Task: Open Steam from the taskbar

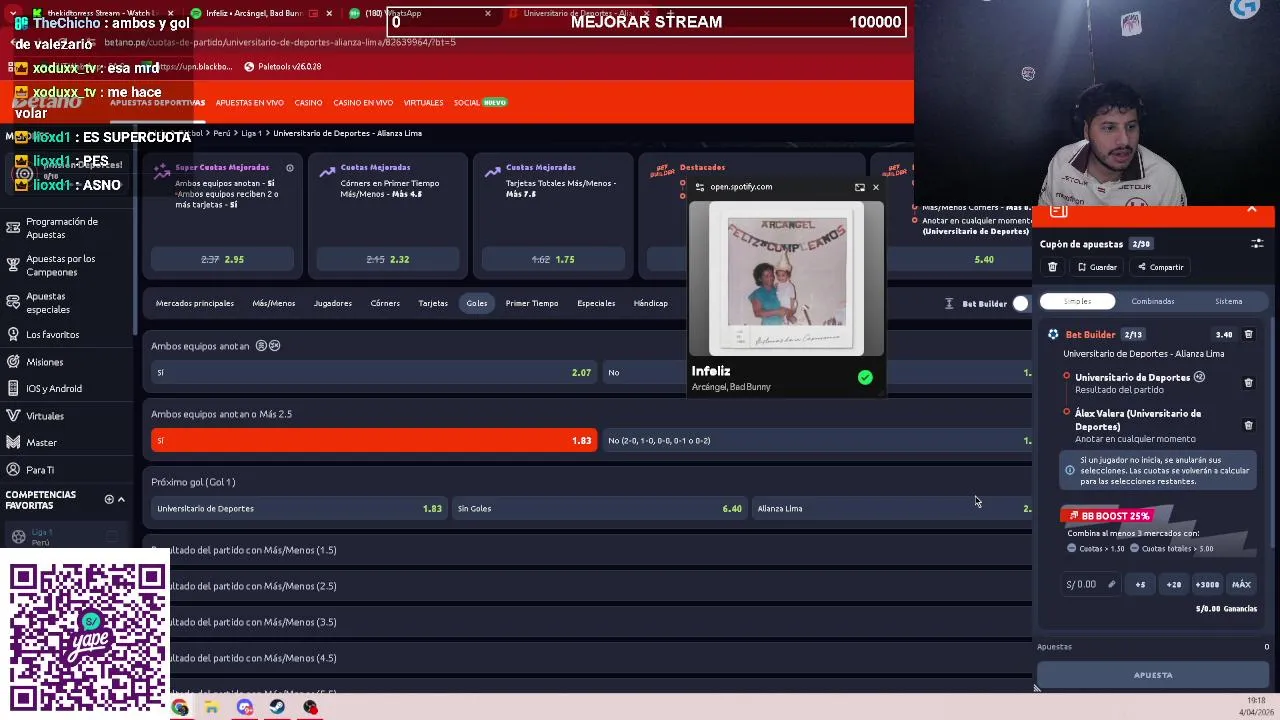Action: [278, 707]
